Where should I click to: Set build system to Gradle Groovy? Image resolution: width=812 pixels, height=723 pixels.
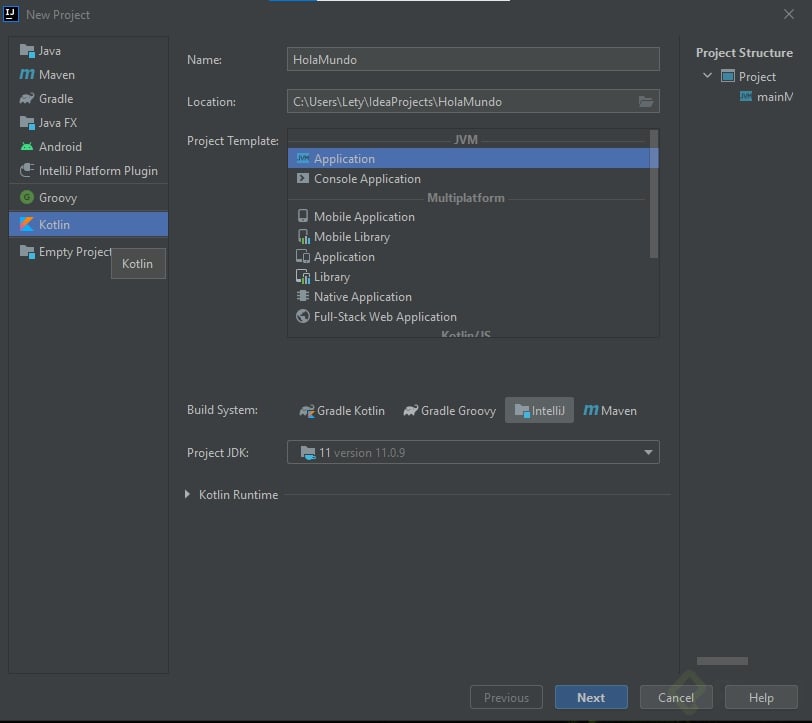pos(450,411)
